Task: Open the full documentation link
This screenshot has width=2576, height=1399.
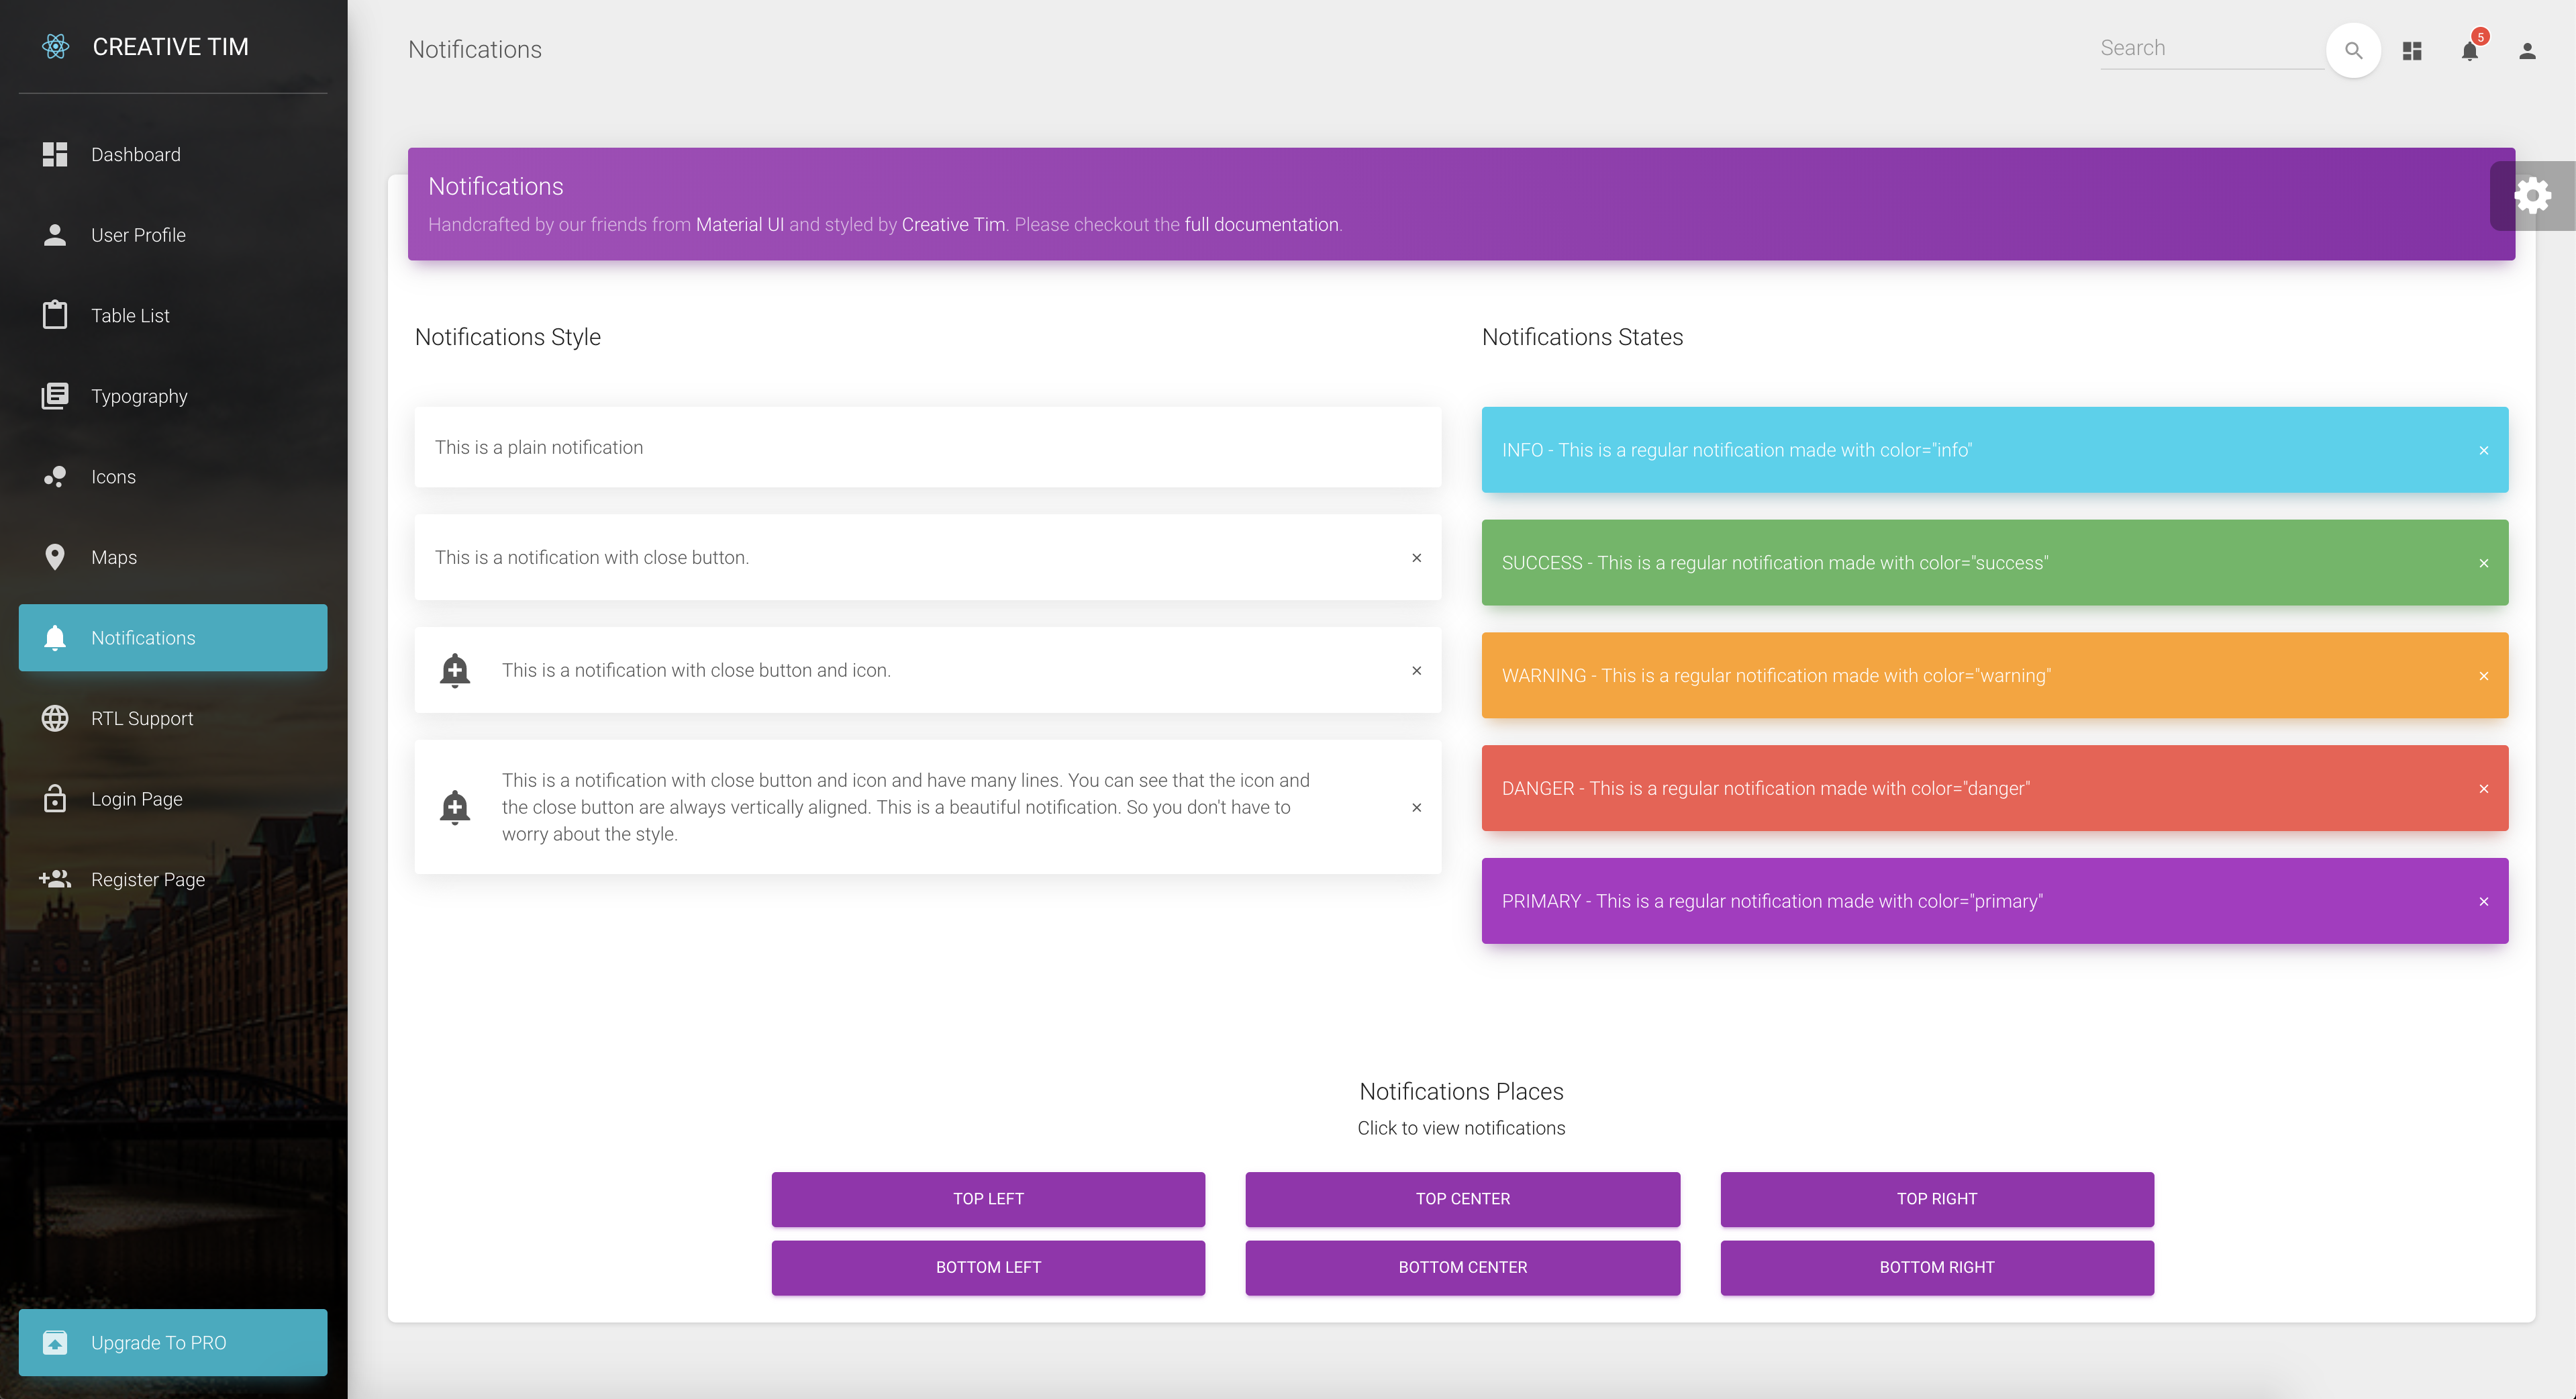Action: coord(1261,225)
